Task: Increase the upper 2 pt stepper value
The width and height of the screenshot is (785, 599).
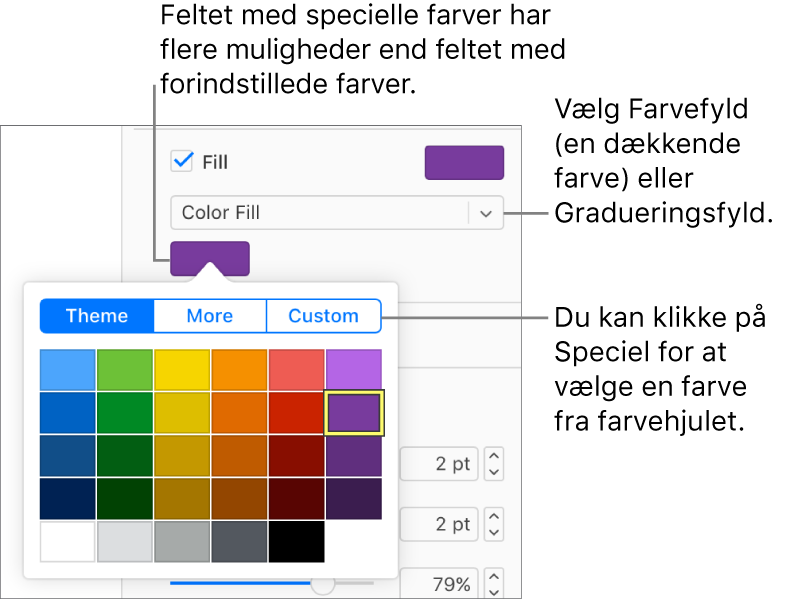Action: (x=494, y=456)
